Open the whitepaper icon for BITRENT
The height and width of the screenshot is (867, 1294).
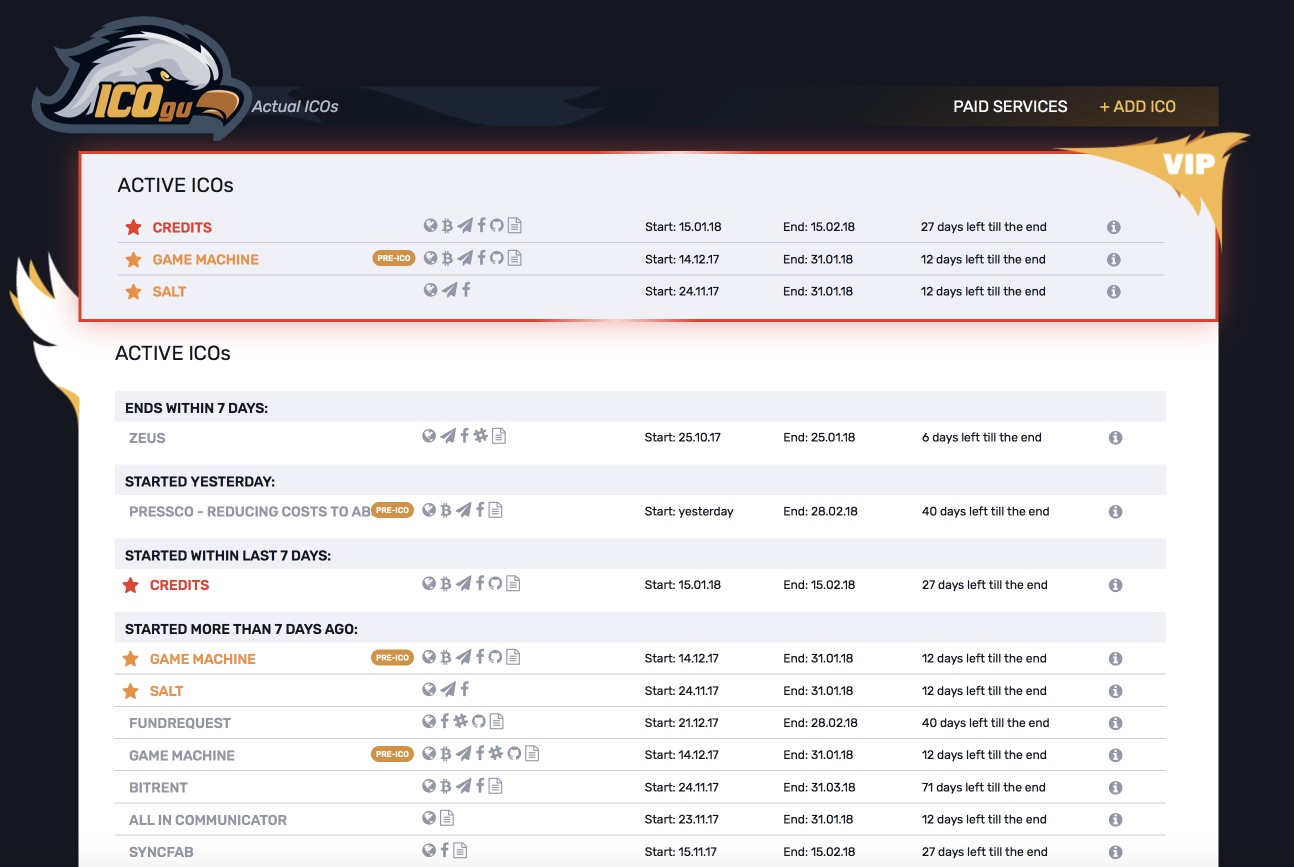click(x=496, y=786)
